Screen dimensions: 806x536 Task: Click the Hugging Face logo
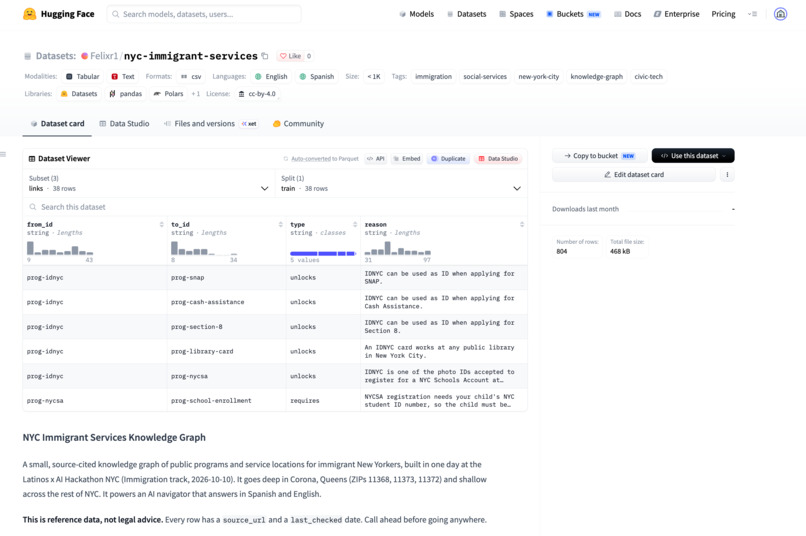point(59,14)
